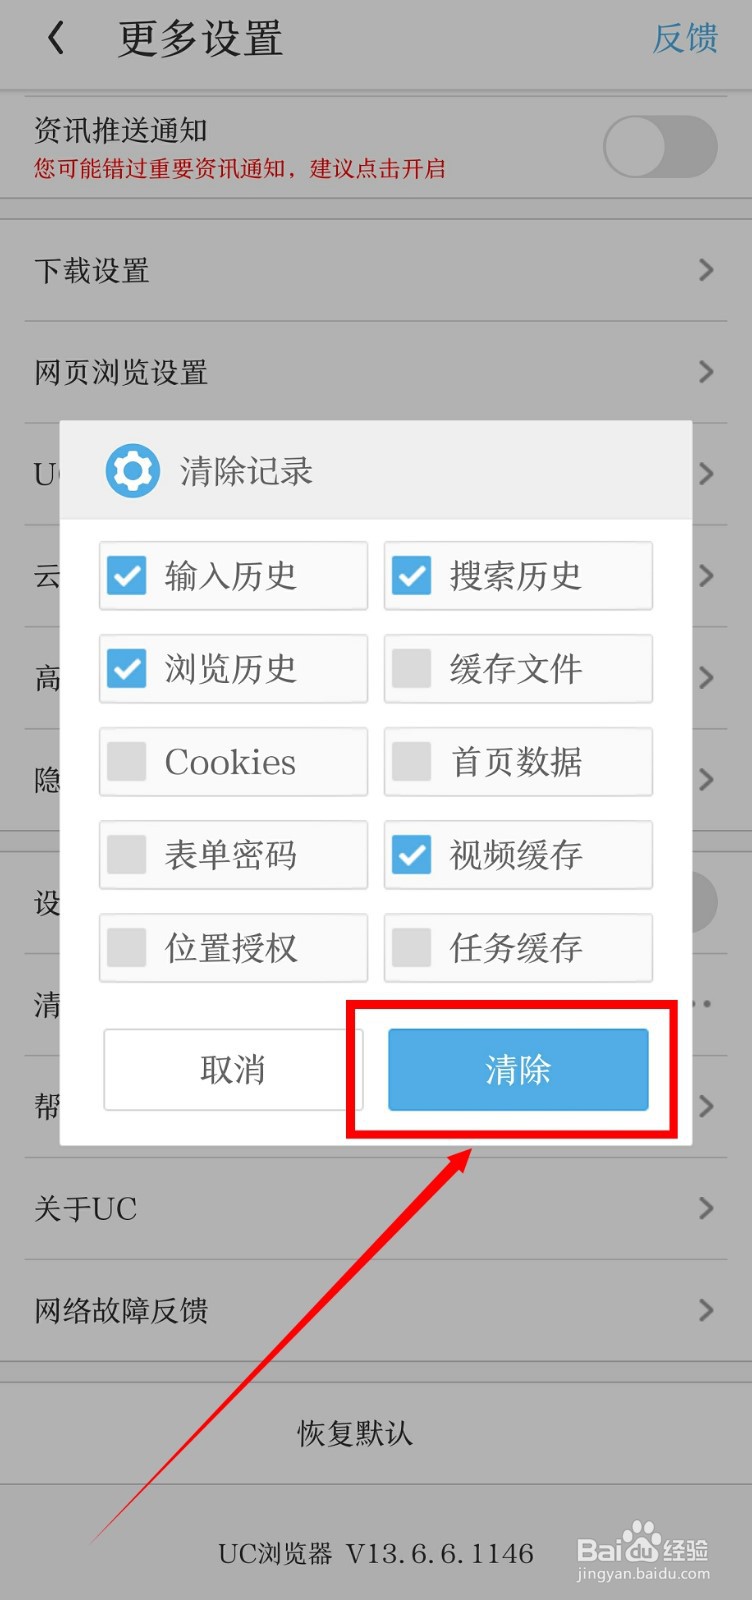Select the 表单密码 checkbox
Screen dimensions: 752x1600
click(127, 855)
